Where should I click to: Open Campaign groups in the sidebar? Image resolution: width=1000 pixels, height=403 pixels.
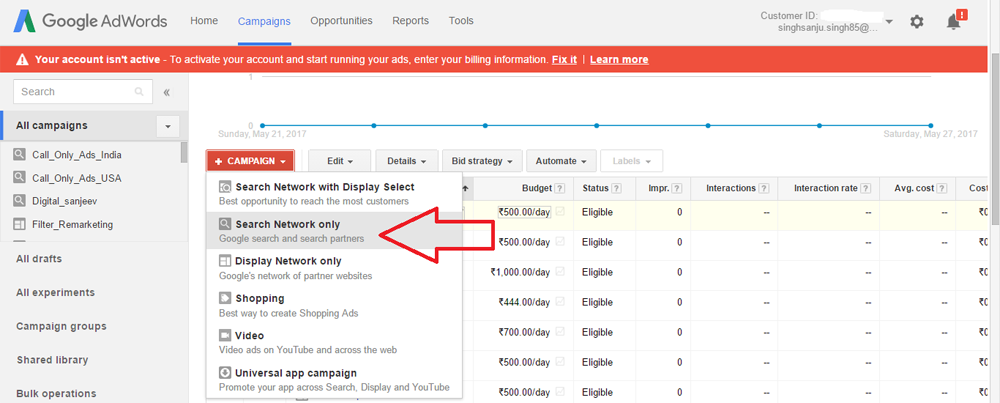pyautogui.click(x=61, y=326)
